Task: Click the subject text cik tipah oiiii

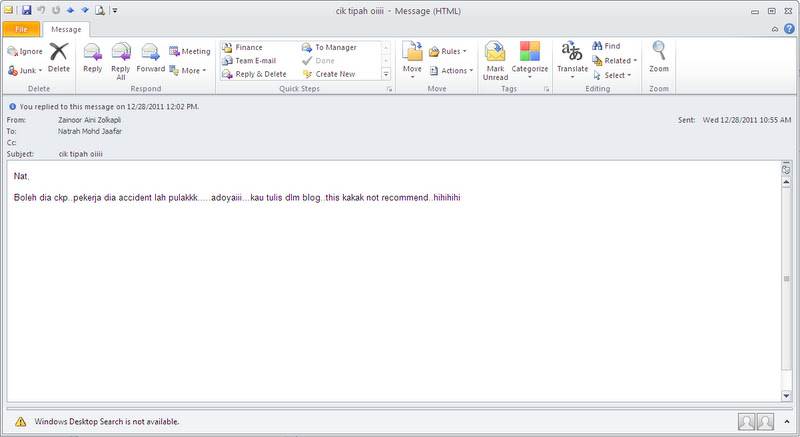Action: click(81, 153)
